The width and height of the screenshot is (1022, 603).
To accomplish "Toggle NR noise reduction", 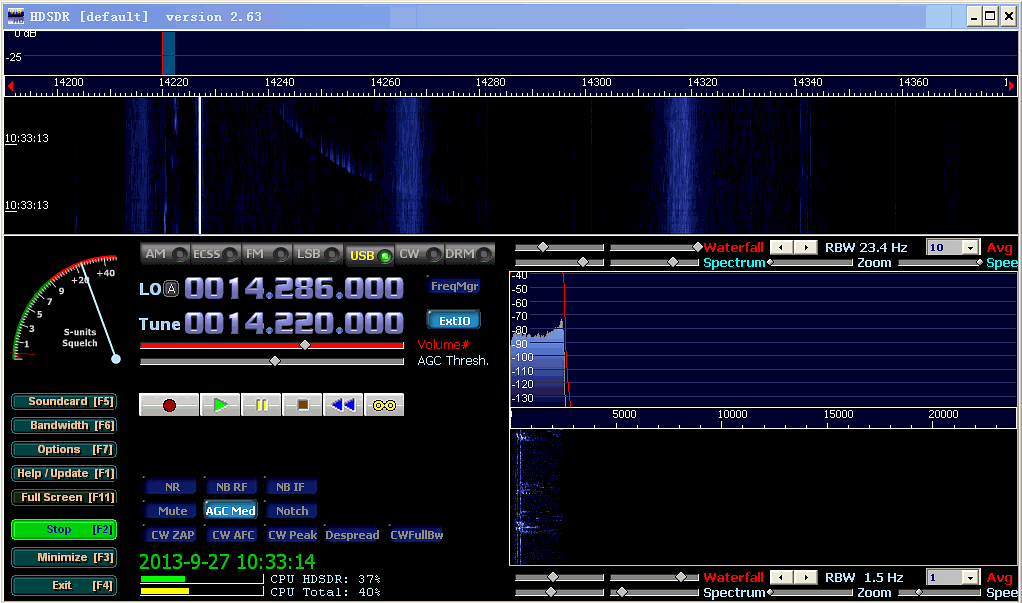I will tap(171, 487).
